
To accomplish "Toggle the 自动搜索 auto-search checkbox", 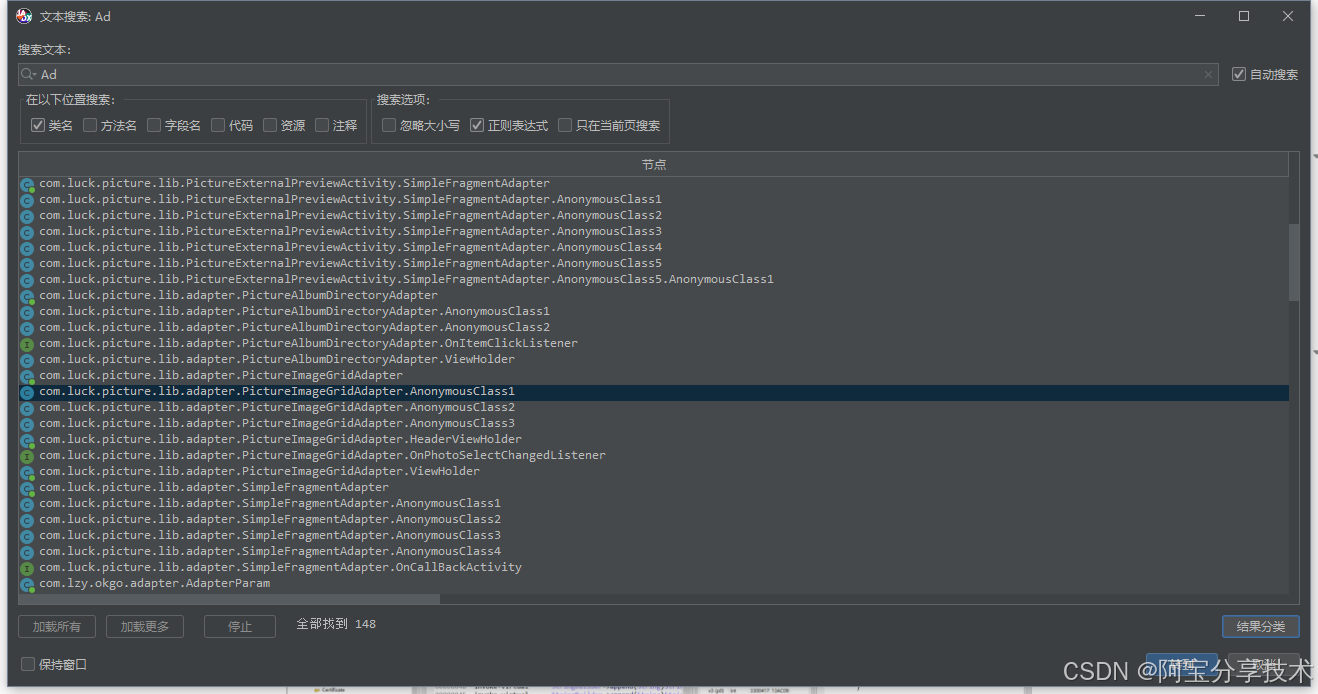I will click(1239, 74).
